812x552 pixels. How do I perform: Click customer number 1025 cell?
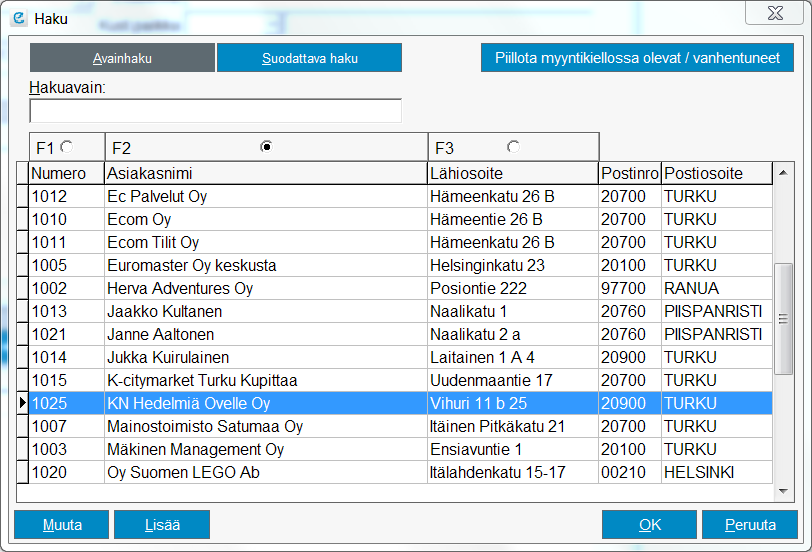(67, 403)
